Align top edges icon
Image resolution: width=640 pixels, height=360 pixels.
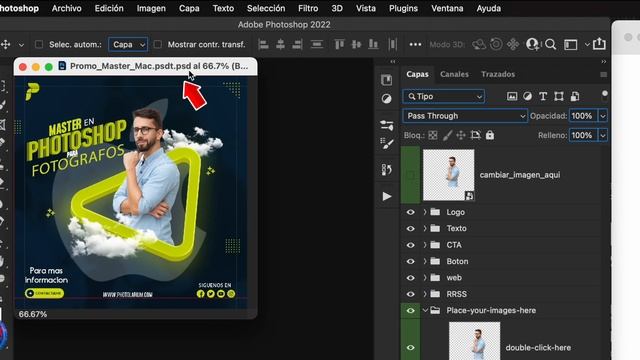click(x=339, y=44)
